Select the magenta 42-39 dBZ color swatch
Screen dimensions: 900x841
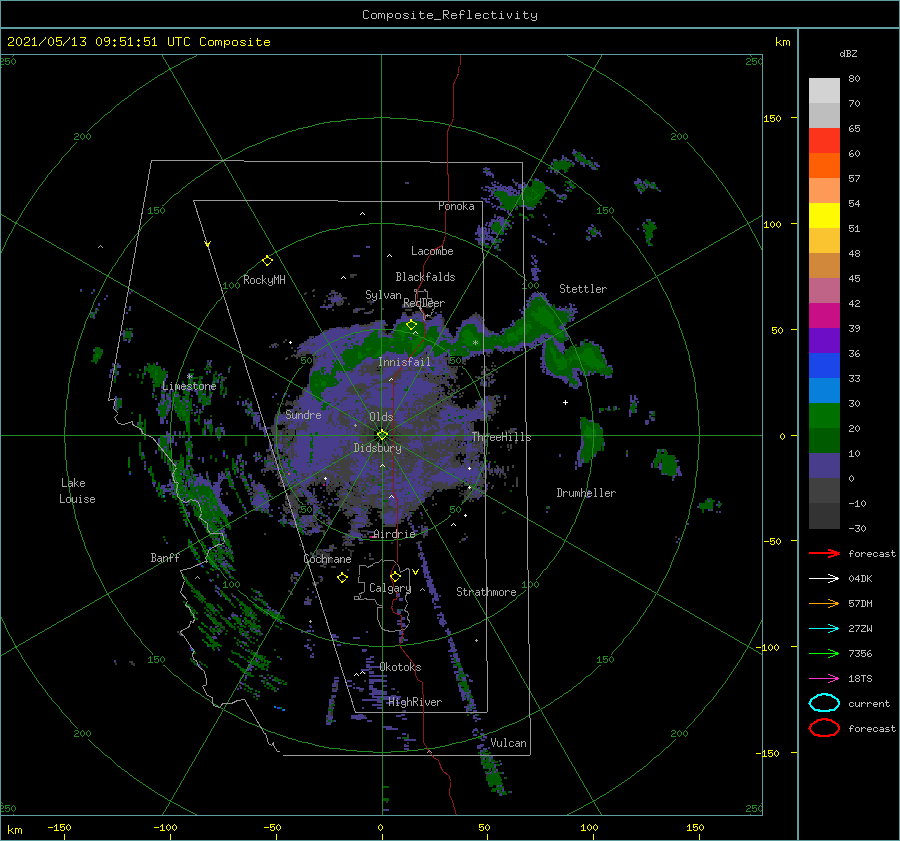824,316
